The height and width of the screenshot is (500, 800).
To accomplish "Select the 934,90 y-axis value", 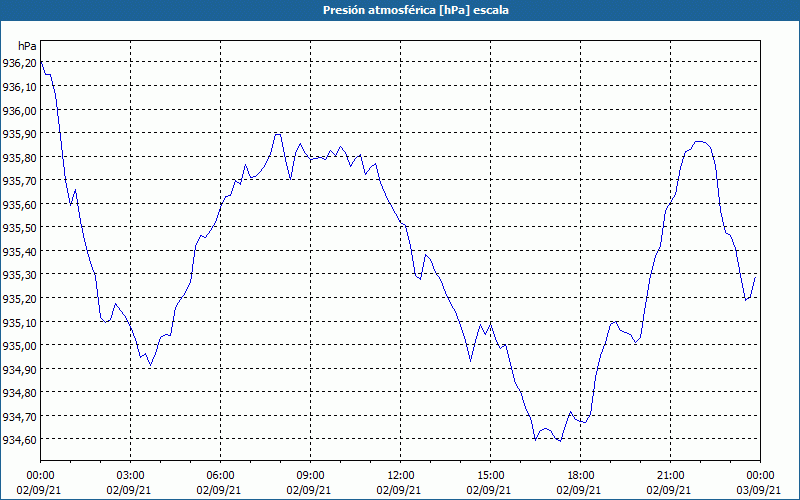I will (19, 369).
